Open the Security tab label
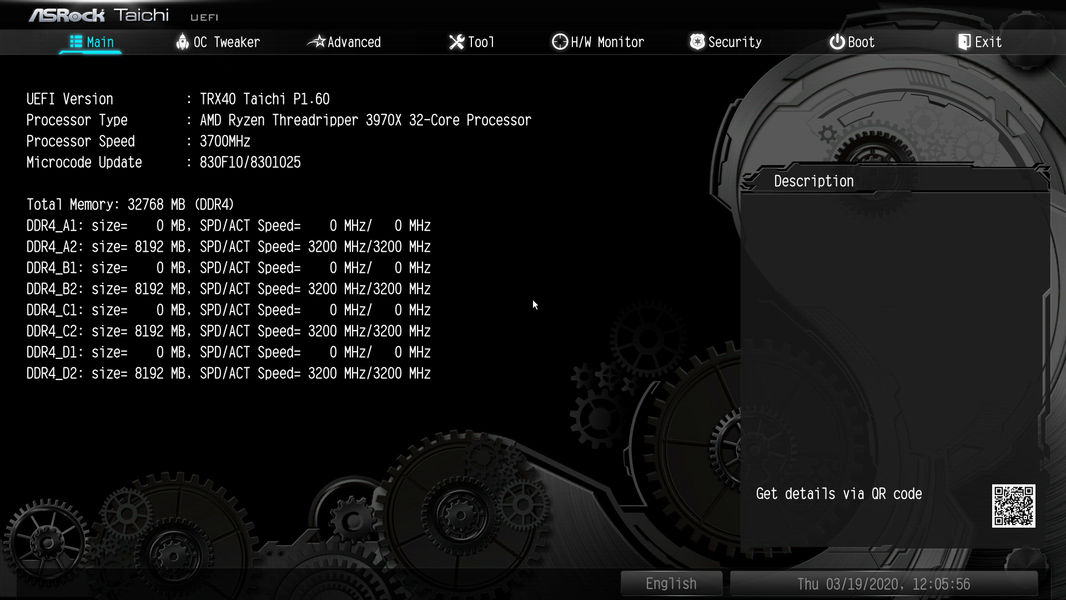The image size is (1066, 600). [735, 42]
